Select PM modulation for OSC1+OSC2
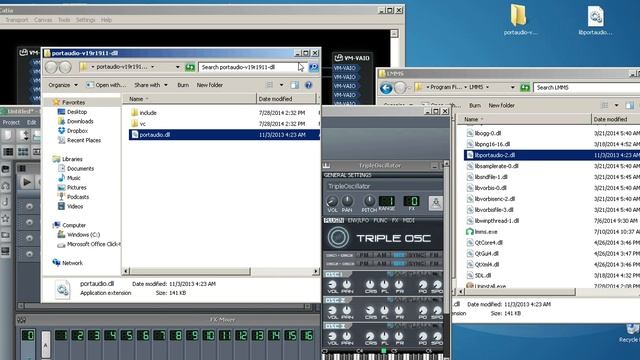This screenshot has width=640, height=360. pos(363,255)
